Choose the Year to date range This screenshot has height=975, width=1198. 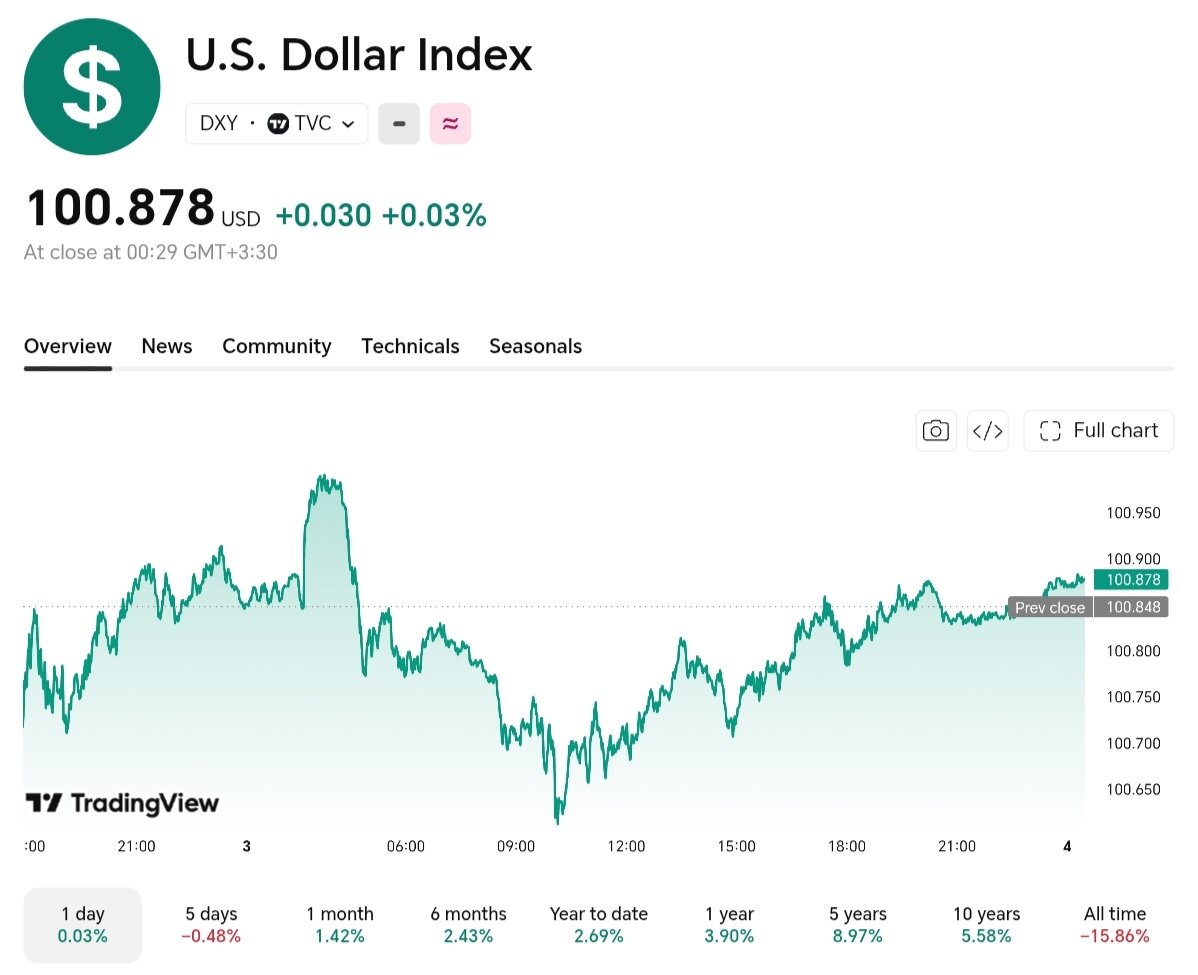(598, 925)
